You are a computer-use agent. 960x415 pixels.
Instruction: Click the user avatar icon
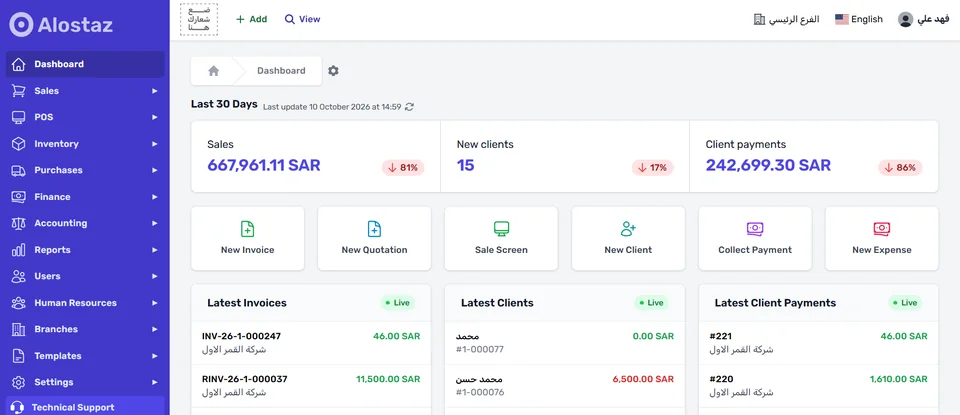(906, 20)
